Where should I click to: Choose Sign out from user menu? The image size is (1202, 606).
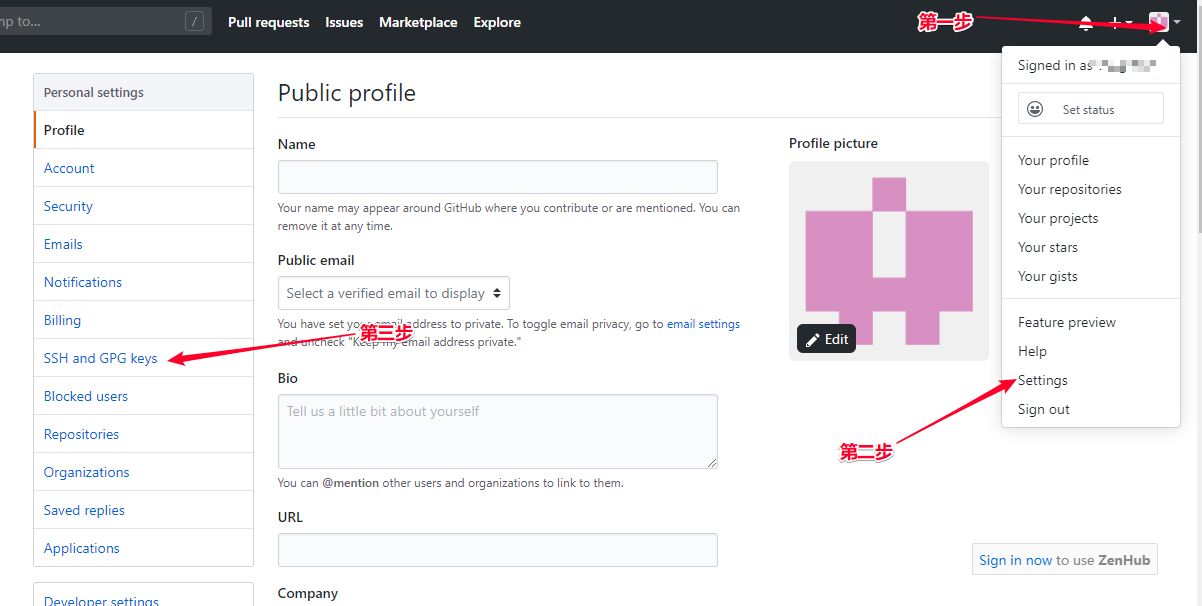click(1043, 409)
